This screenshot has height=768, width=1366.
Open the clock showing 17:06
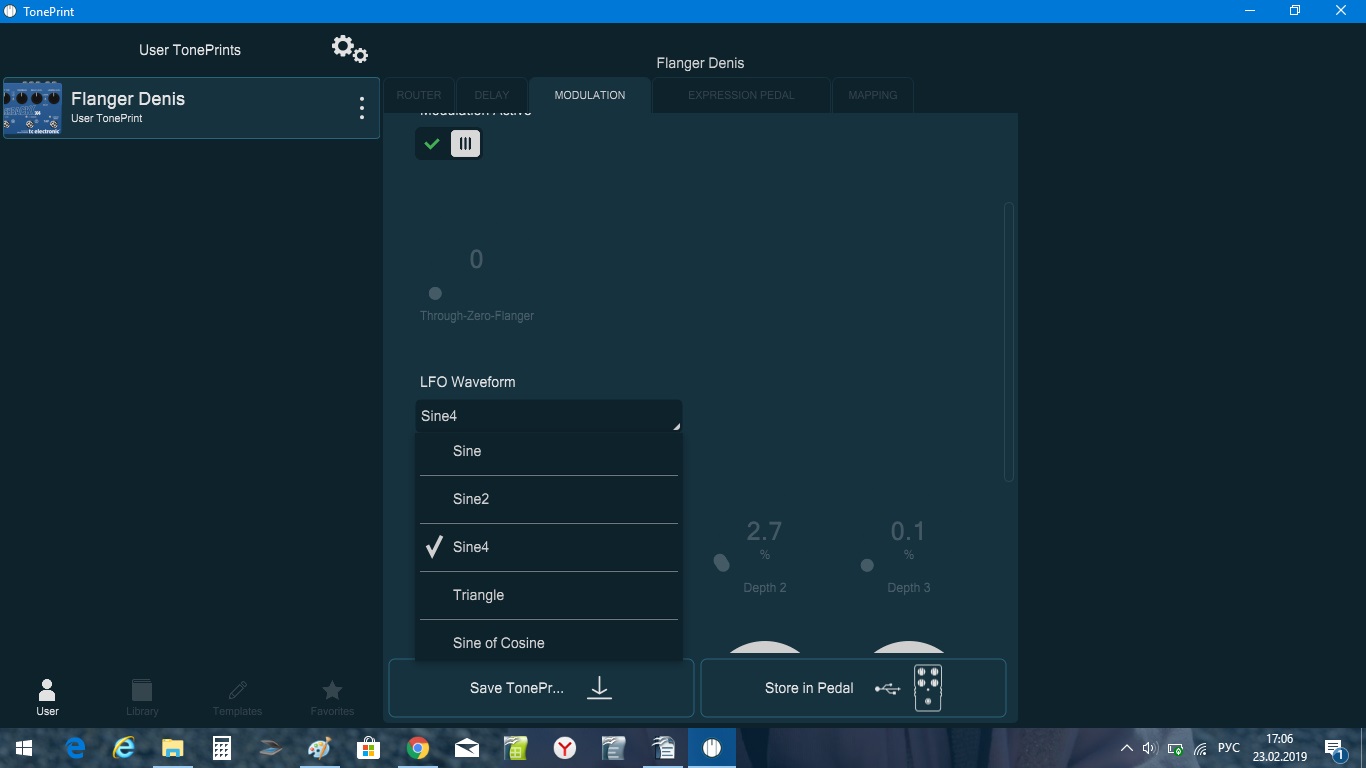pyautogui.click(x=1280, y=748)
